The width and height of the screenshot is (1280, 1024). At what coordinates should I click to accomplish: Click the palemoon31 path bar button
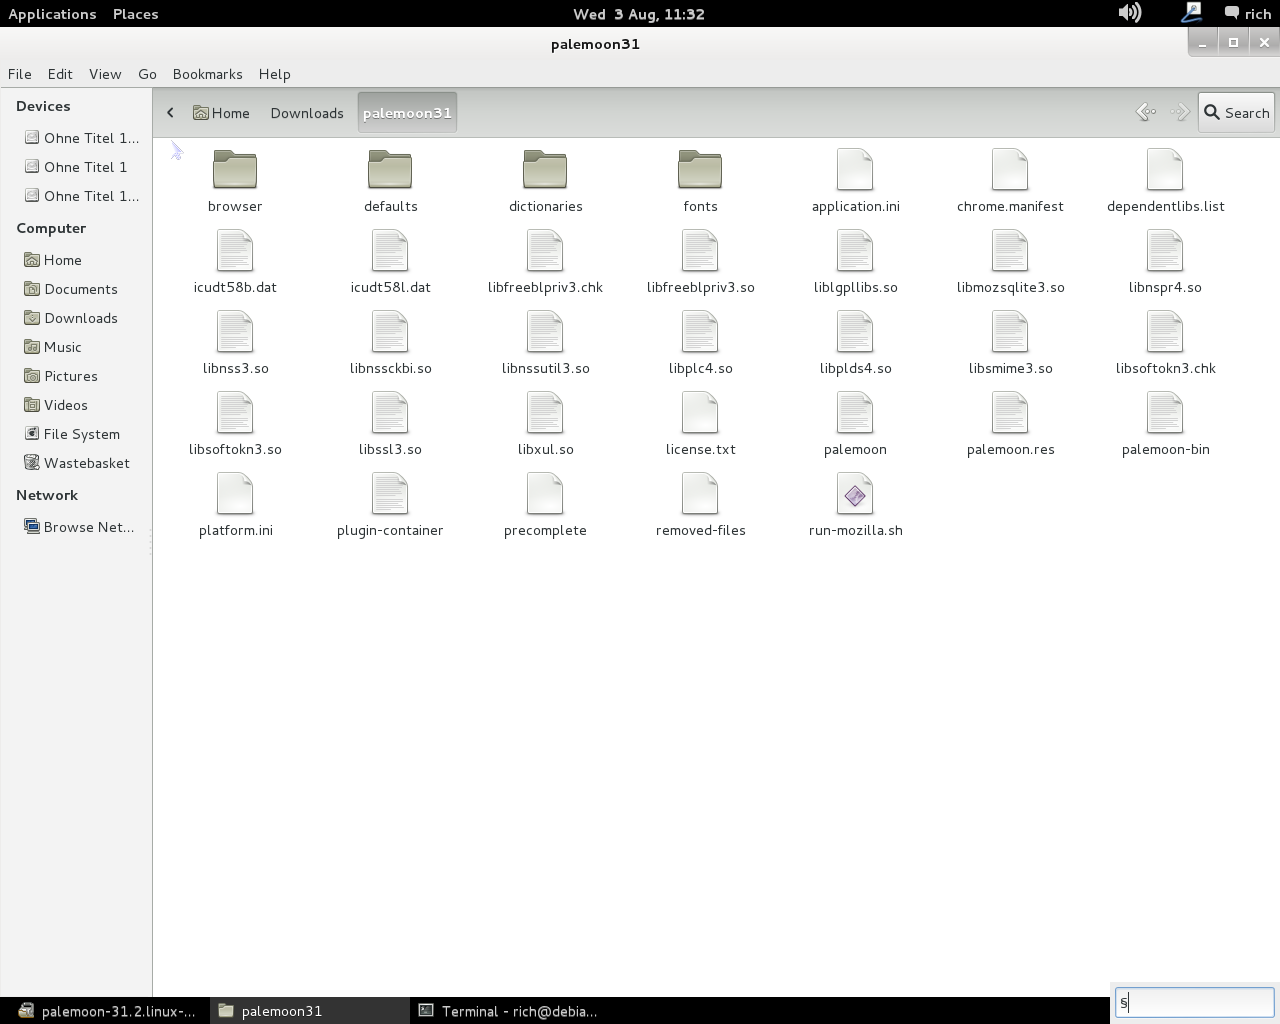(x=407, y=113)
